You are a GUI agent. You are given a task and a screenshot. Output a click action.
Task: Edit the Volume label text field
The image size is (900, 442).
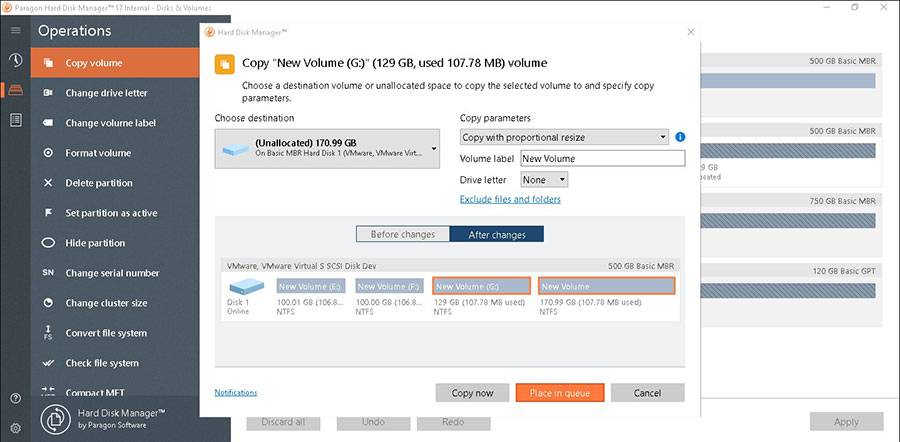tap(603, 158)
